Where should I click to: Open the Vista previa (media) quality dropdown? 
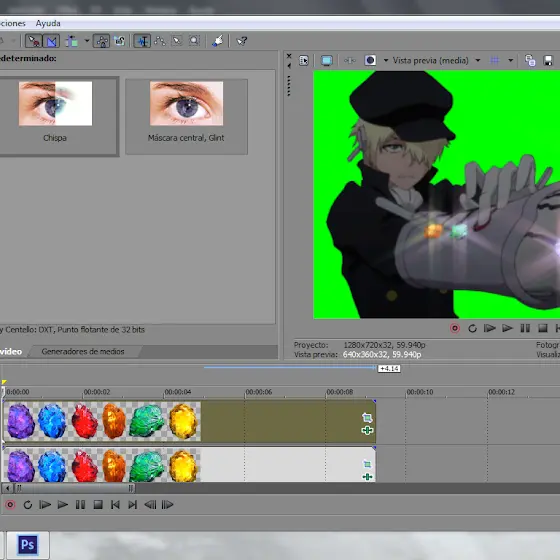pyautogui.click(x=478, y=61)
